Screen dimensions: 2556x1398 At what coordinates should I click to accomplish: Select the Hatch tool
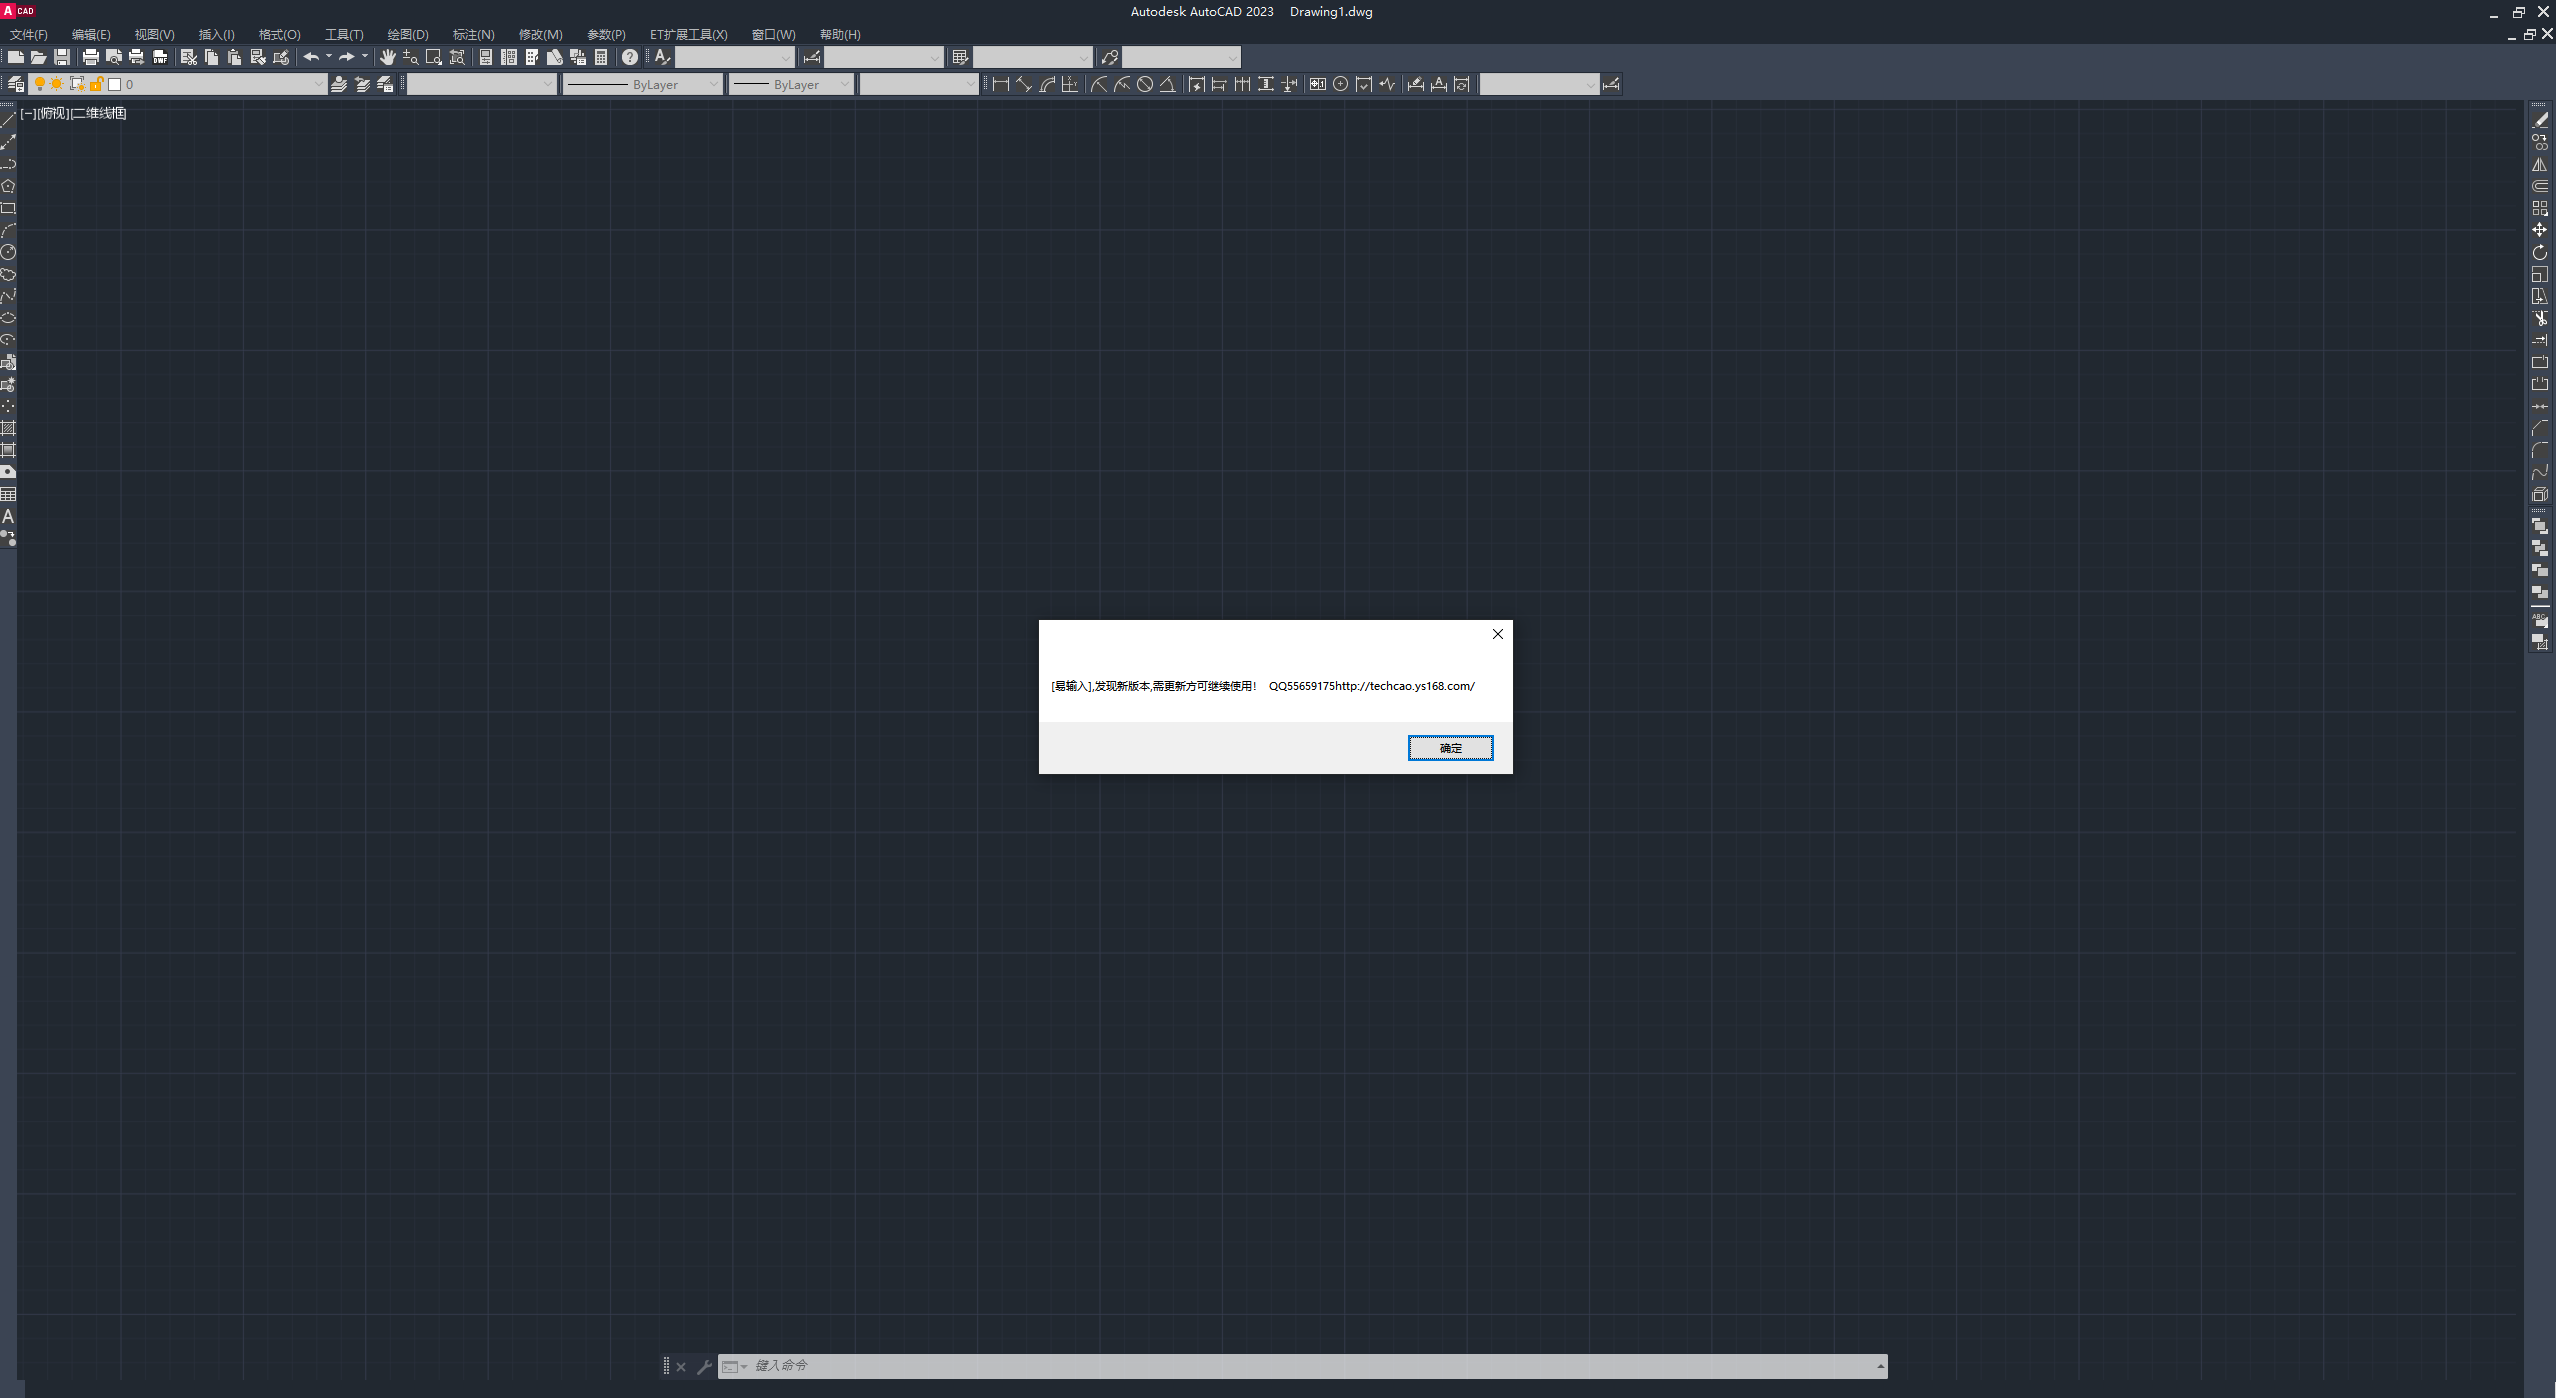click(x=8, y=428)
